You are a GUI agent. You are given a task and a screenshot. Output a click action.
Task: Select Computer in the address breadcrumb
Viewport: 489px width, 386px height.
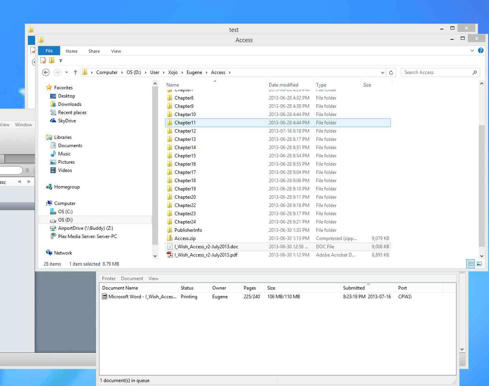pyautogui.click(x=107, y=72)
